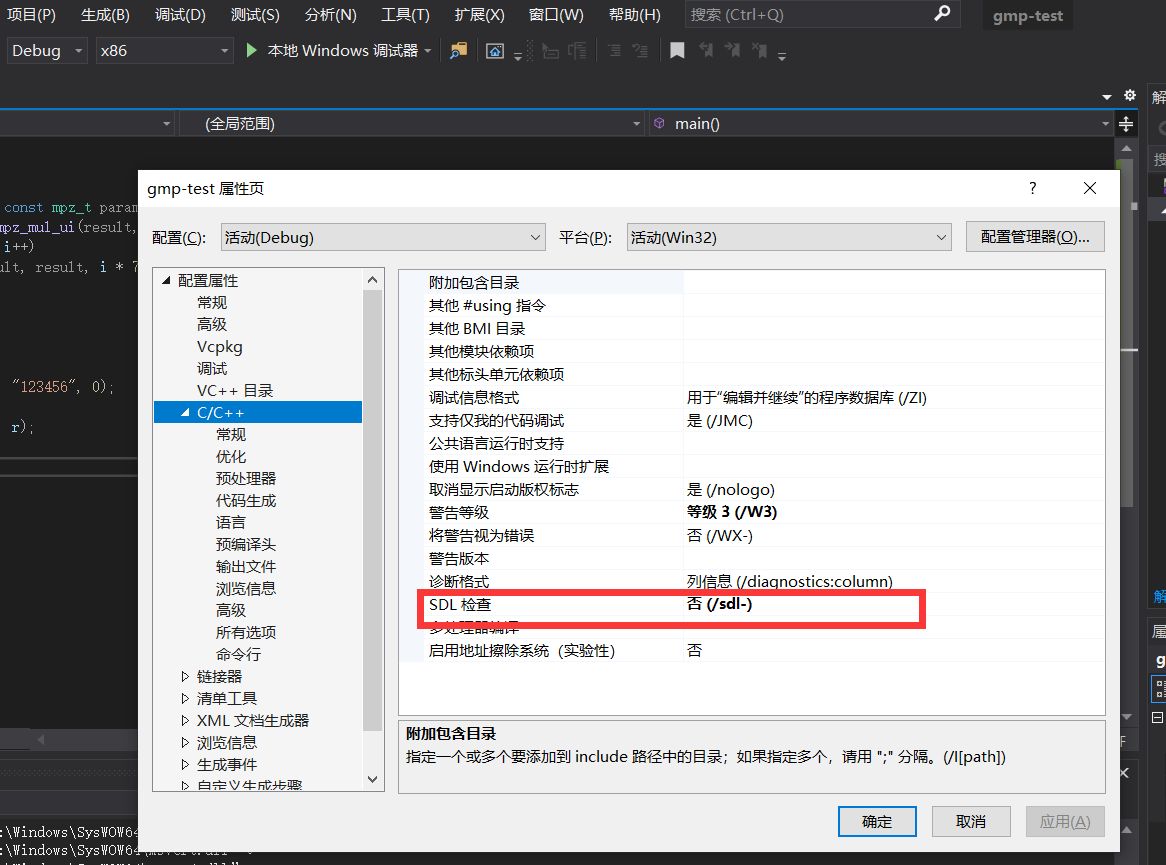
Task: Select 命令行 under C/C++
Action: [239, 655]
